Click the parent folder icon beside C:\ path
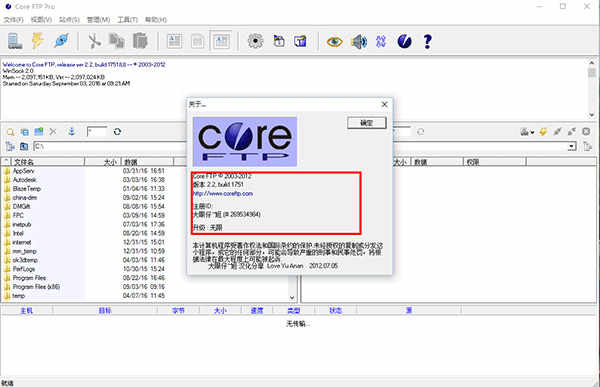The image size is (600, 387). click(x=24, y=146)
